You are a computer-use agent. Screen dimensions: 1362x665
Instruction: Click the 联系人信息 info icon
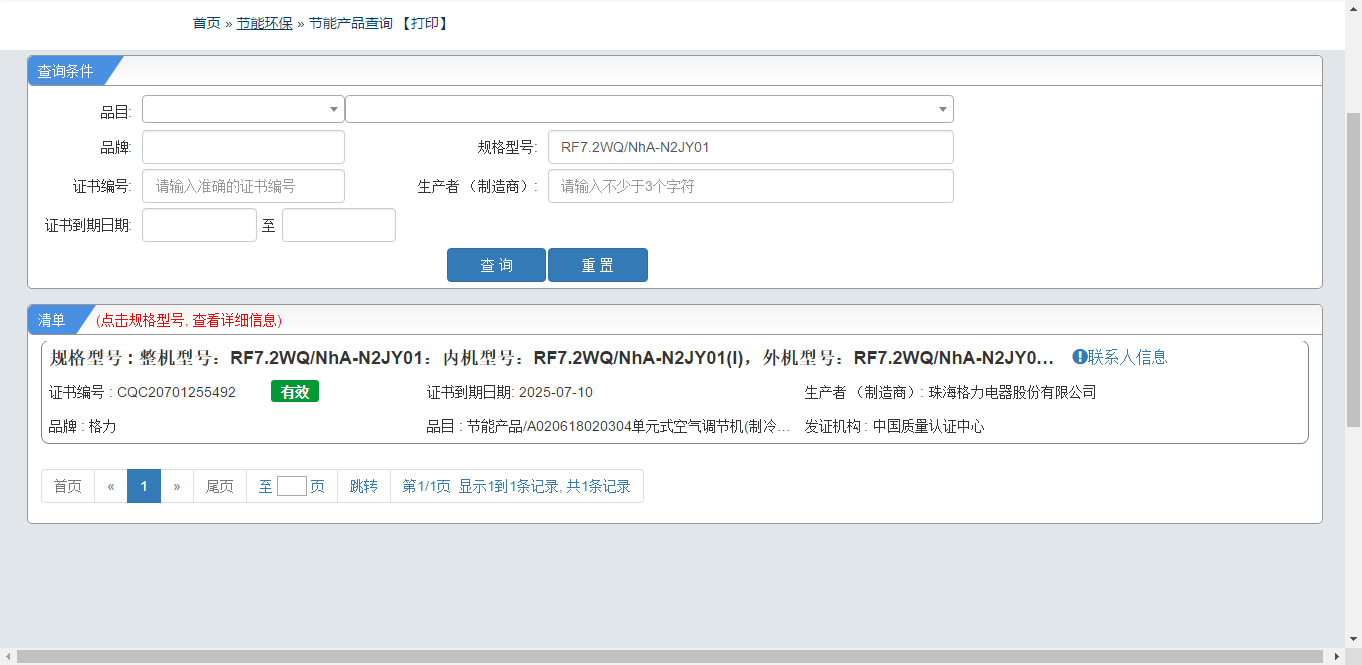click(1079, 357)
